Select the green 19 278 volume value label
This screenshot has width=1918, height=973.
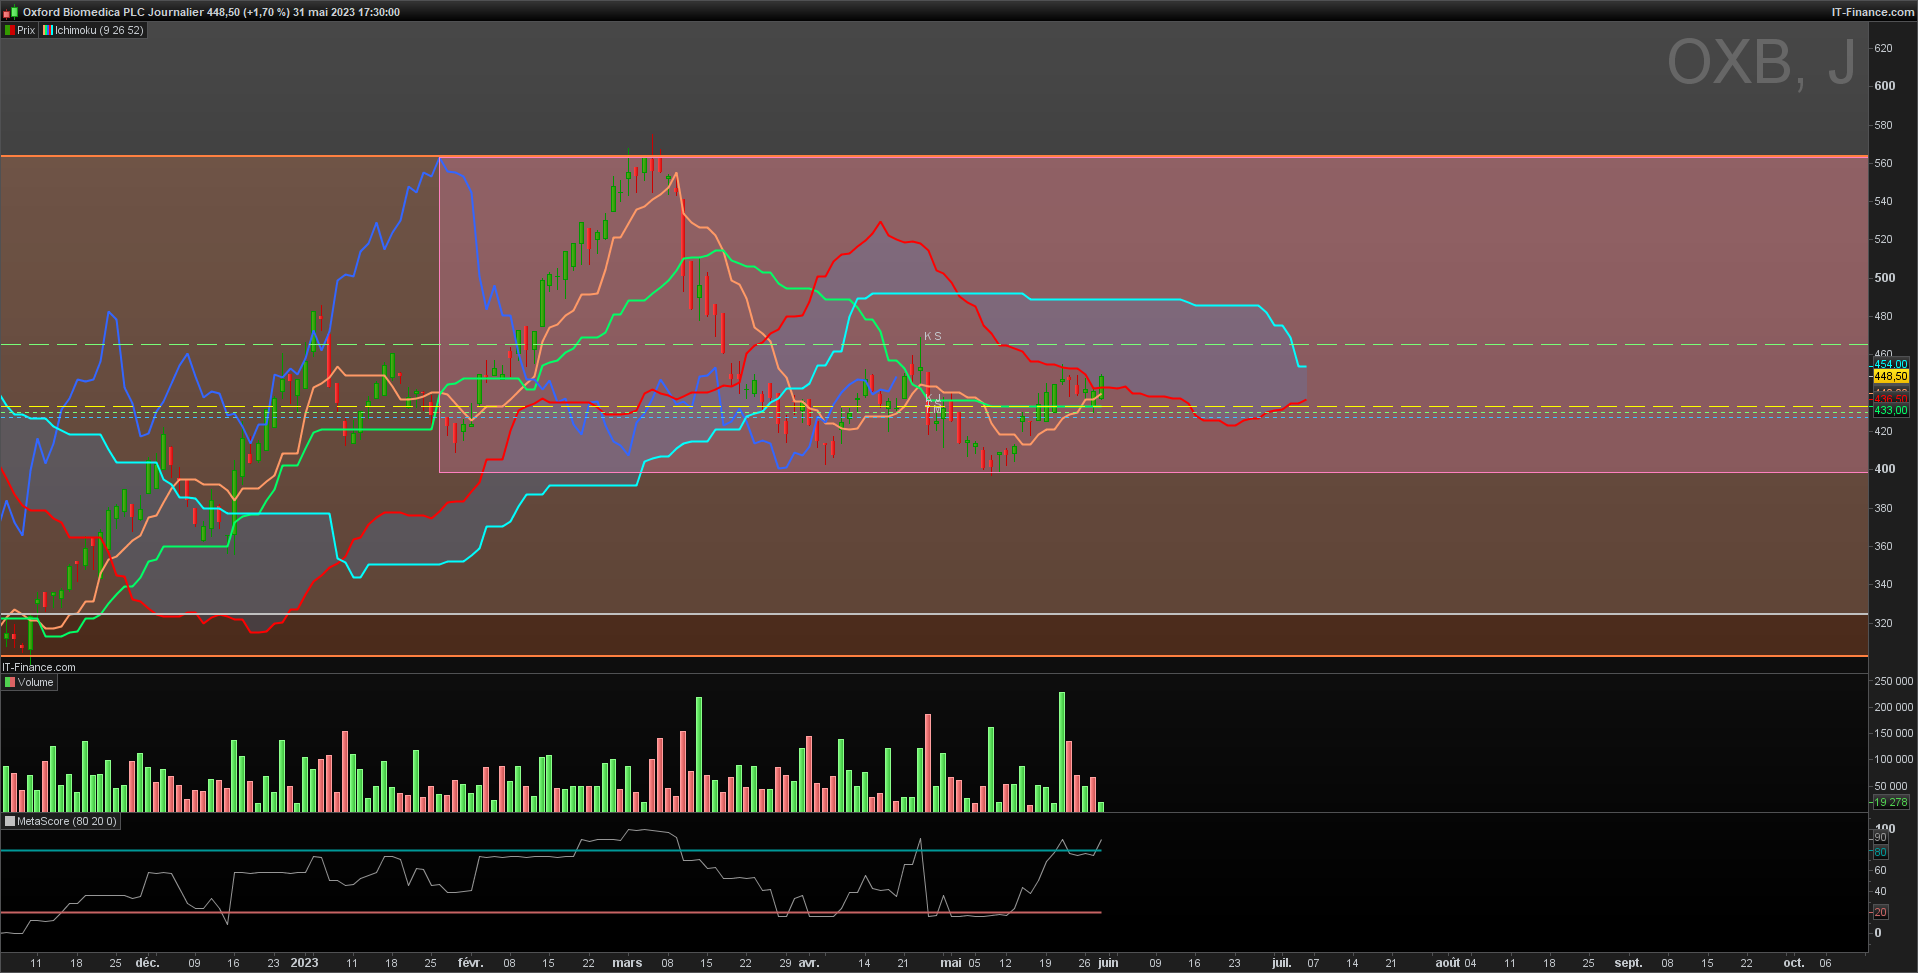1890,802
